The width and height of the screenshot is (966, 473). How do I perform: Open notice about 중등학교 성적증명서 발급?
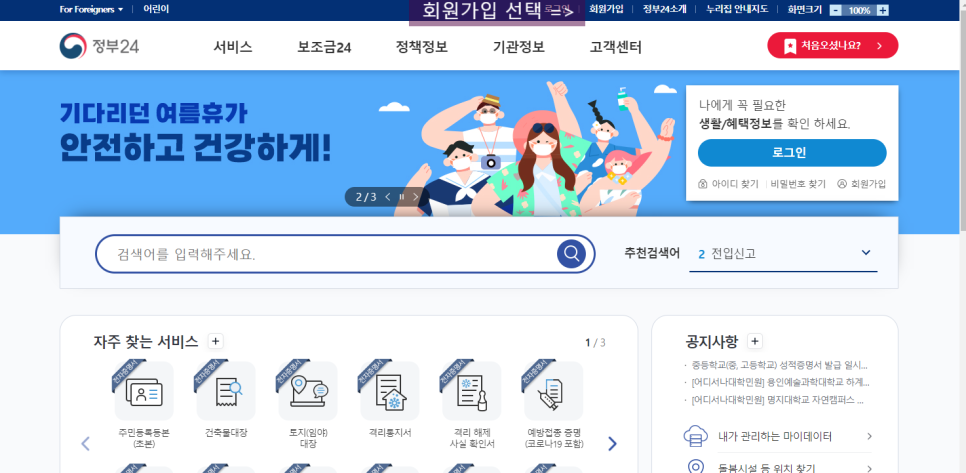coord(780,365)
